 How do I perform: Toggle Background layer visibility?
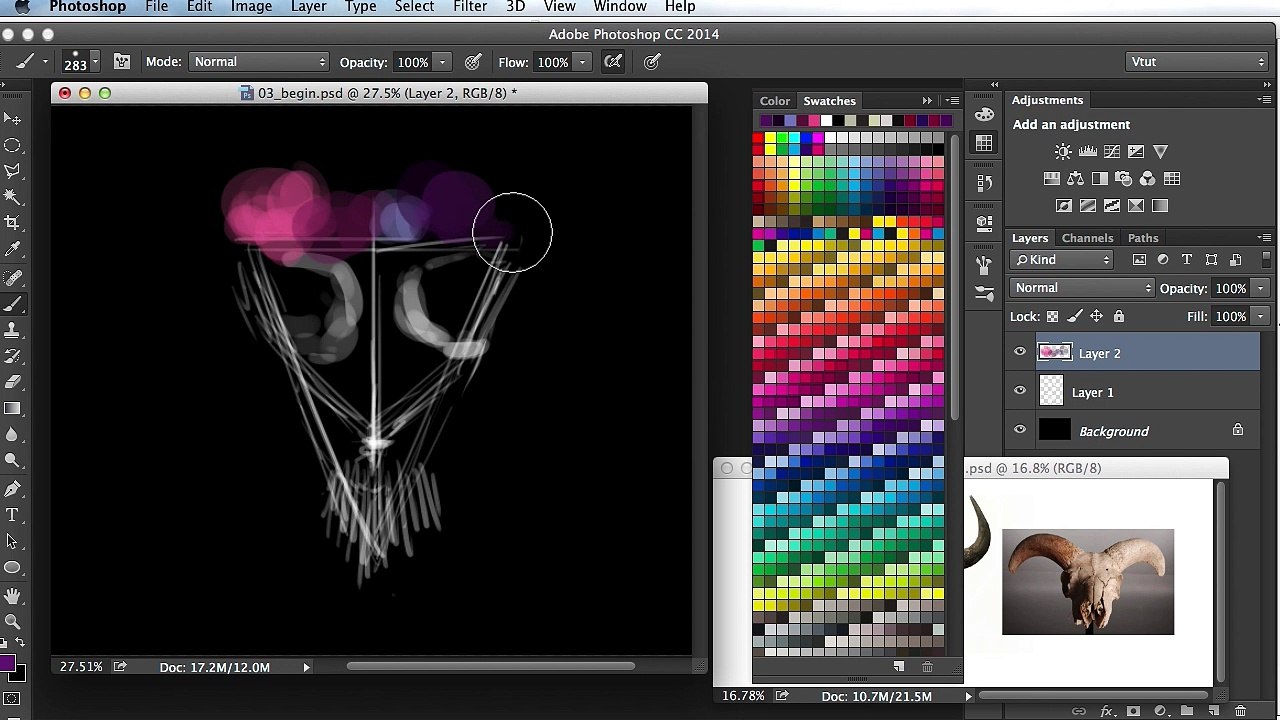(x=1020, y=430)
